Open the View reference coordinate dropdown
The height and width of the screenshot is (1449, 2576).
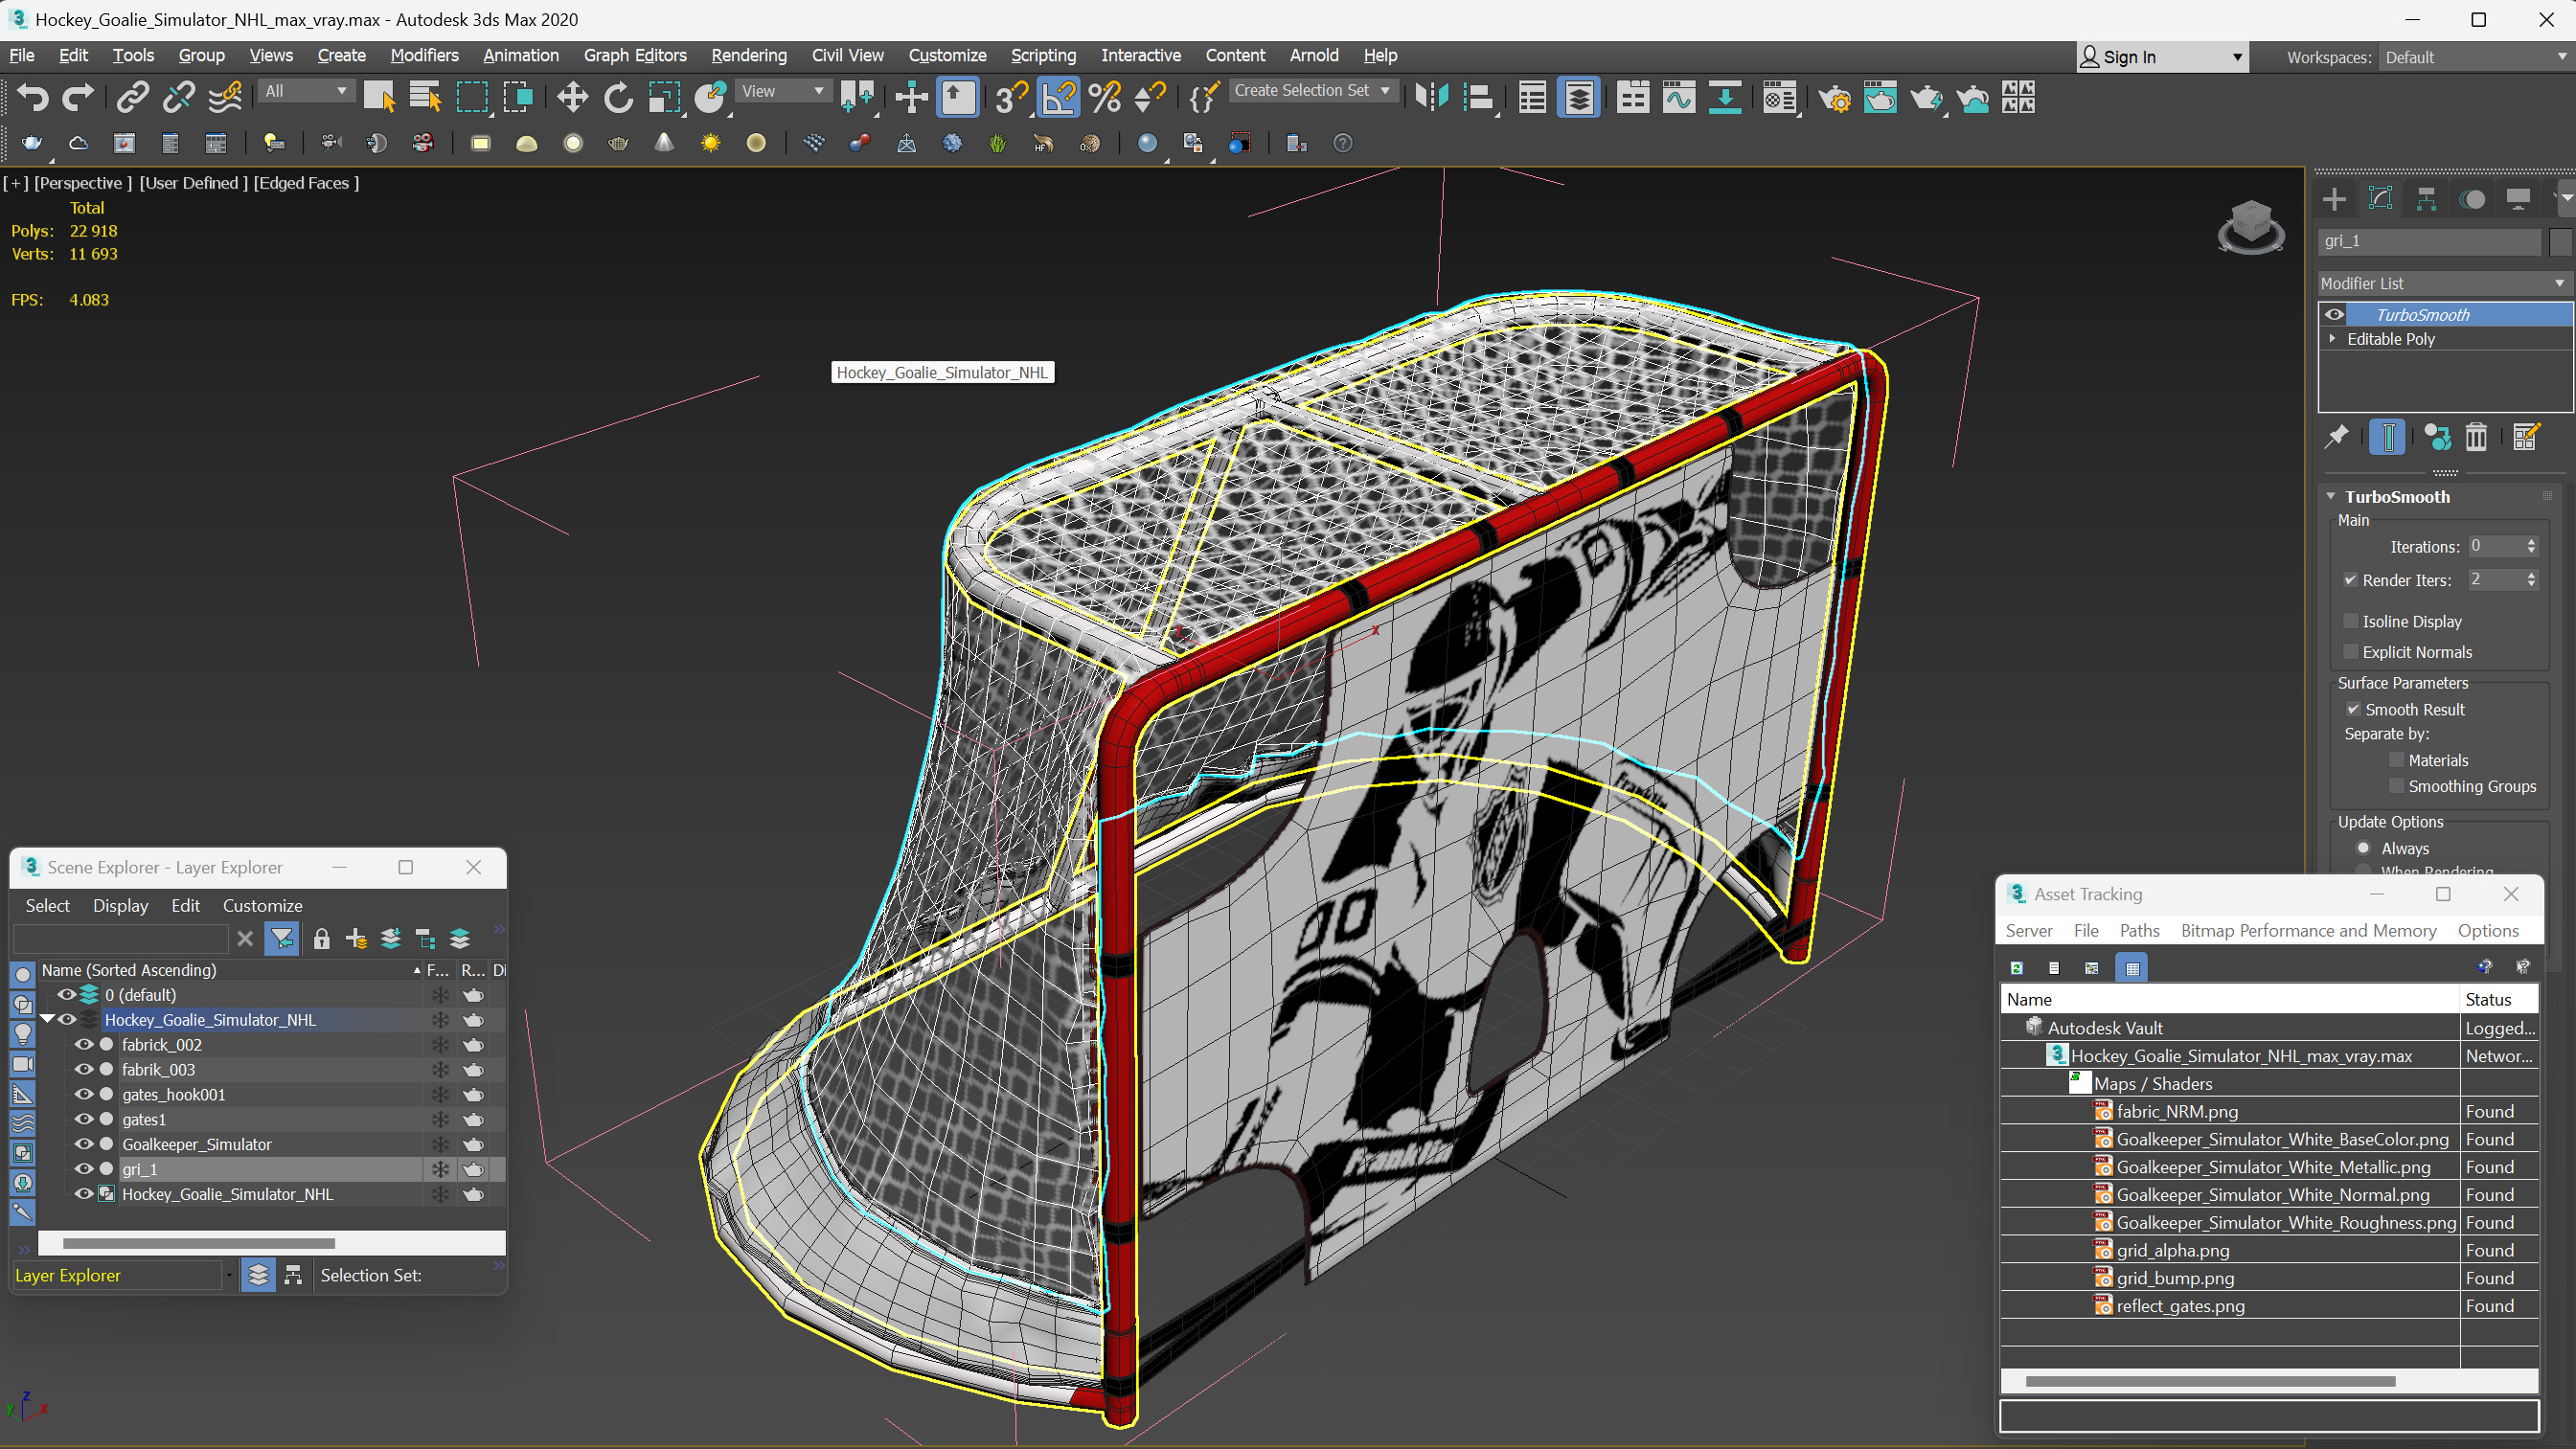click(x=782, y=91)
